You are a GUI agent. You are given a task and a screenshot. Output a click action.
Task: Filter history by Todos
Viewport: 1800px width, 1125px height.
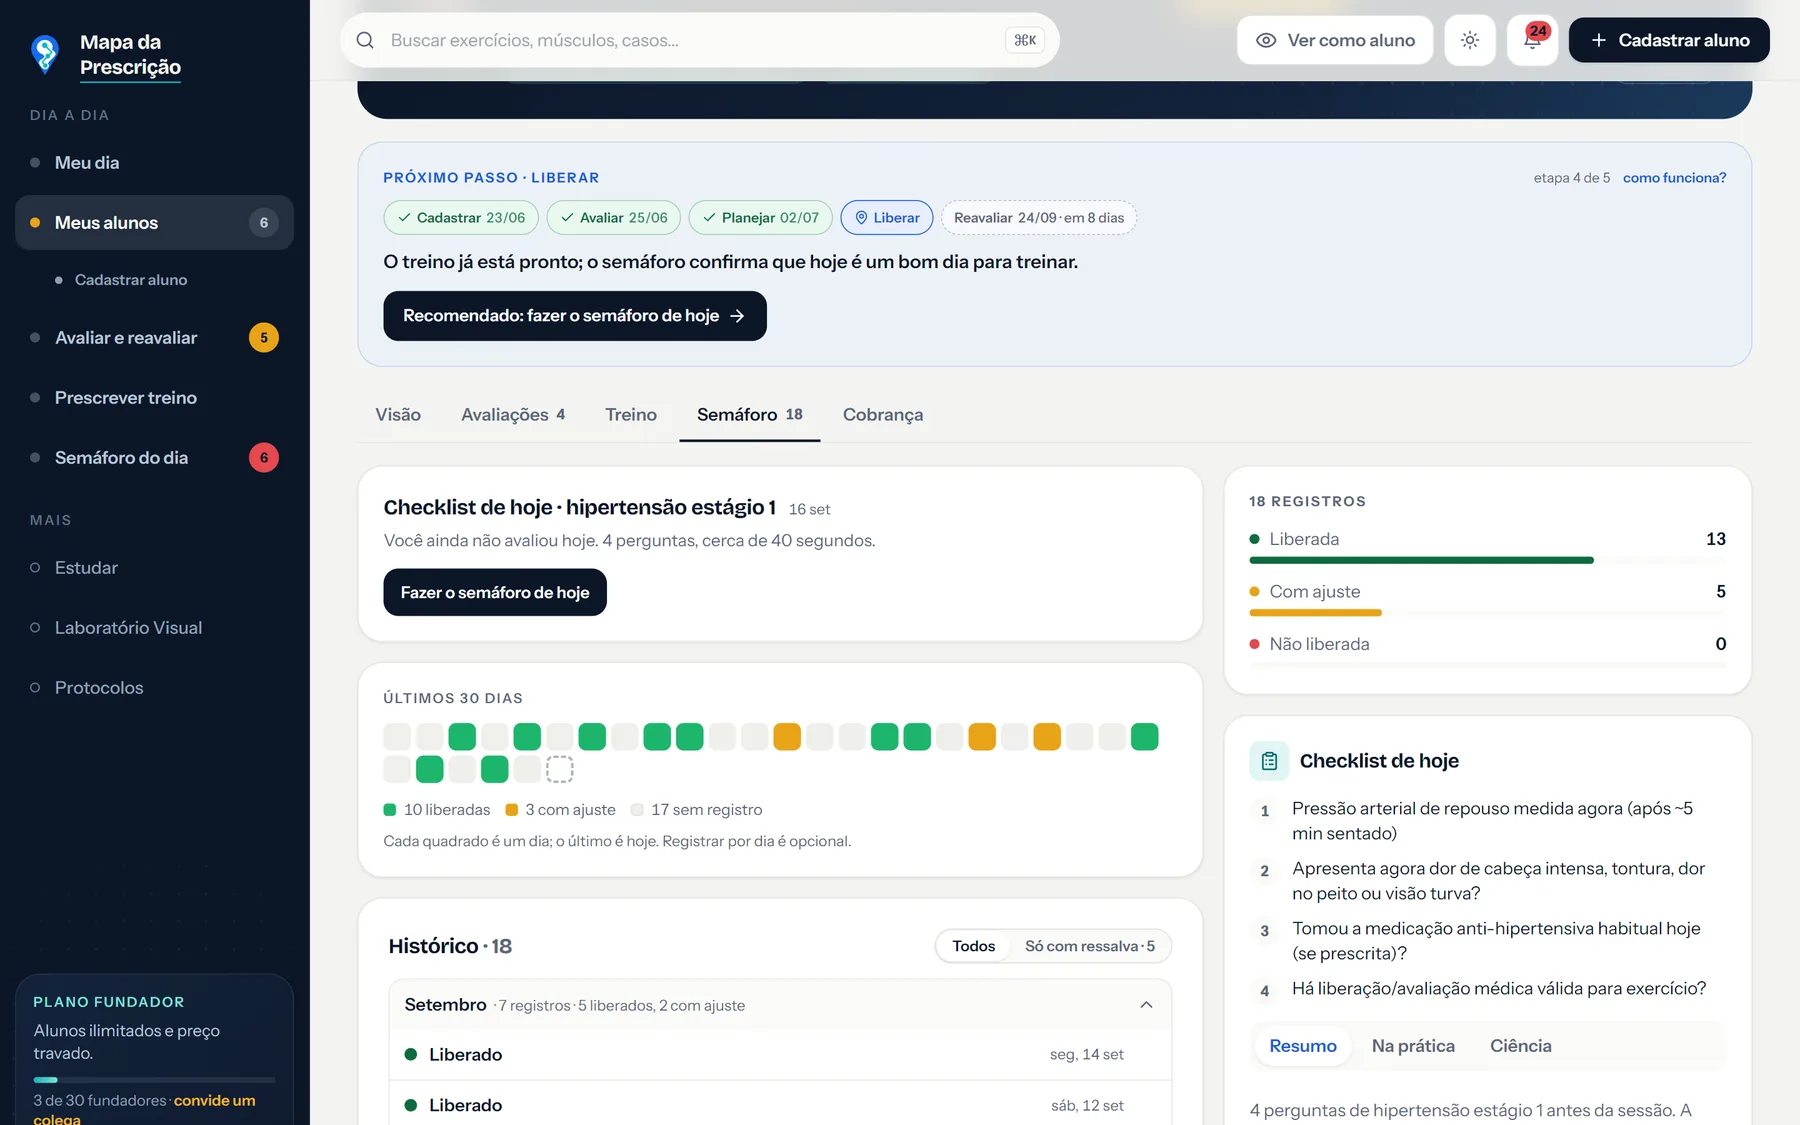coord(974,946)
